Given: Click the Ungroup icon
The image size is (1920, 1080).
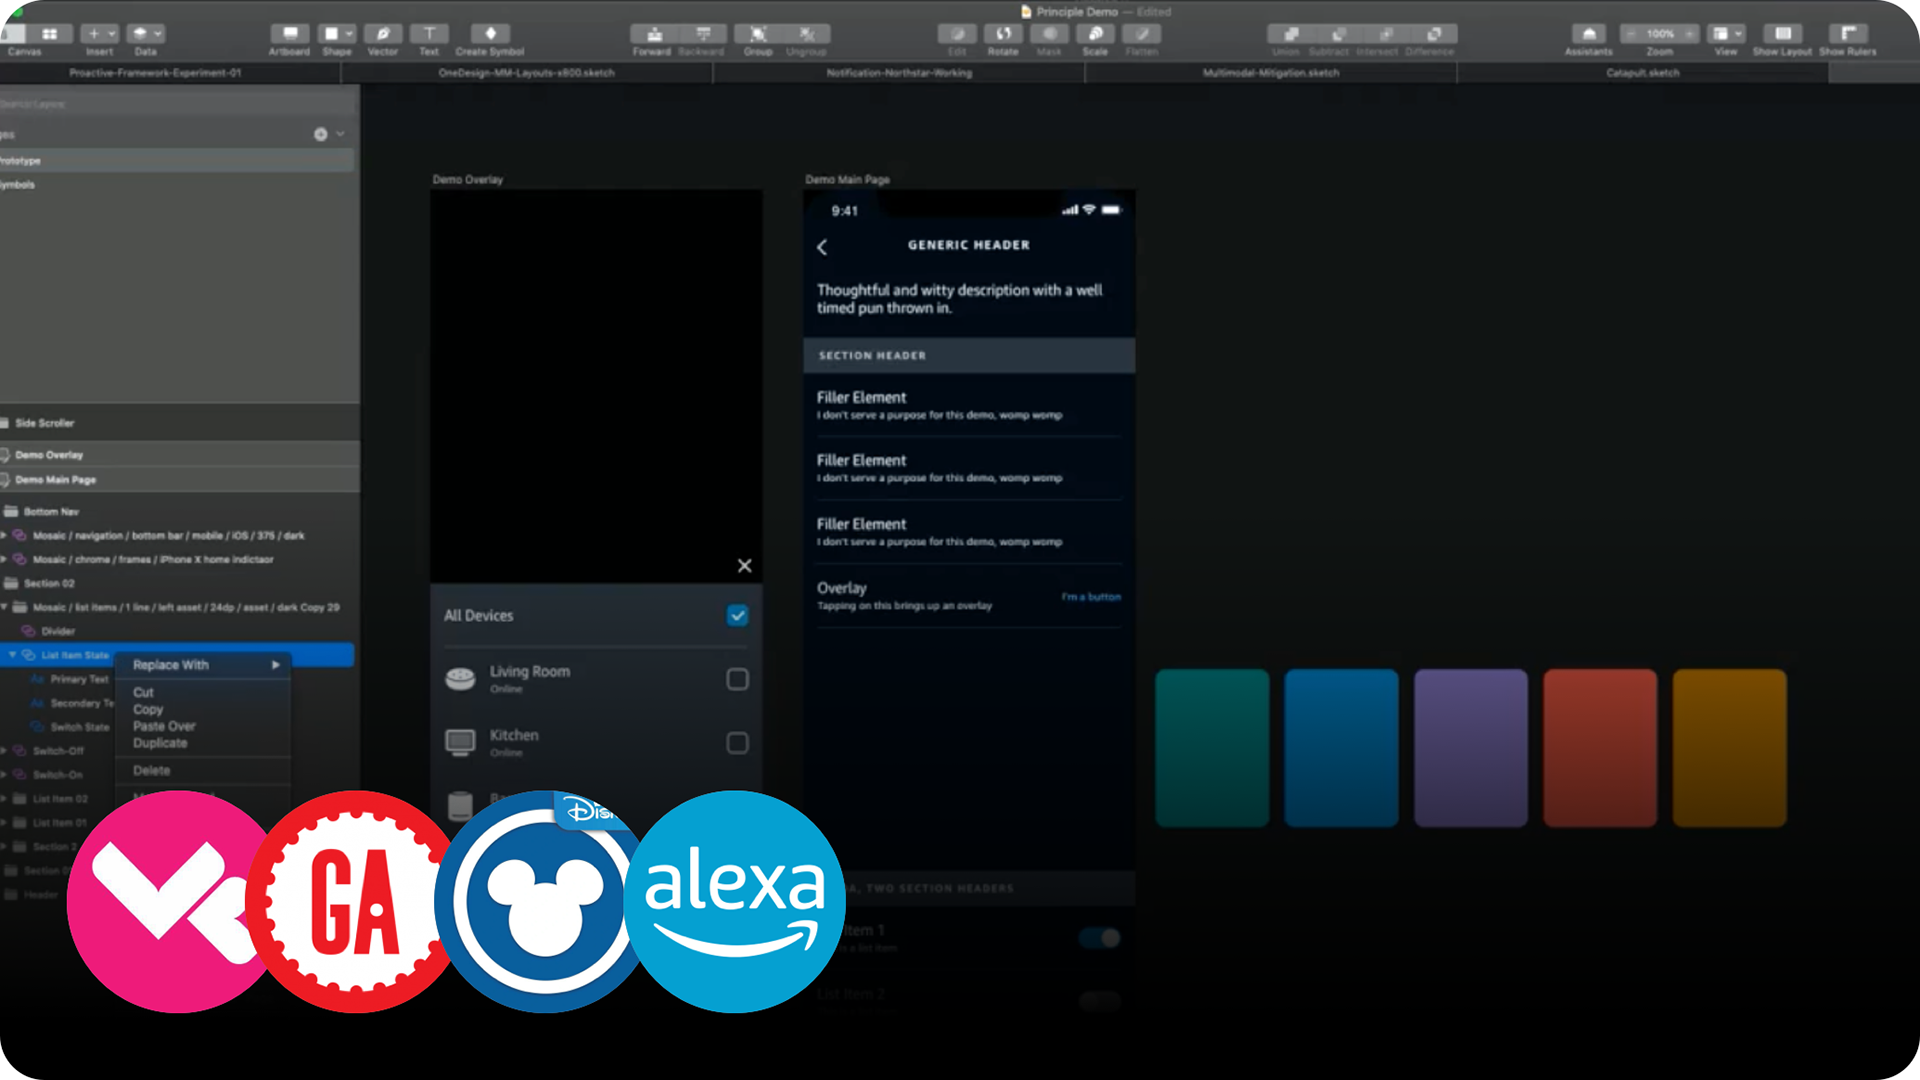Looking at the screenshot, I should pyautogui.click(x=806, y=34).
